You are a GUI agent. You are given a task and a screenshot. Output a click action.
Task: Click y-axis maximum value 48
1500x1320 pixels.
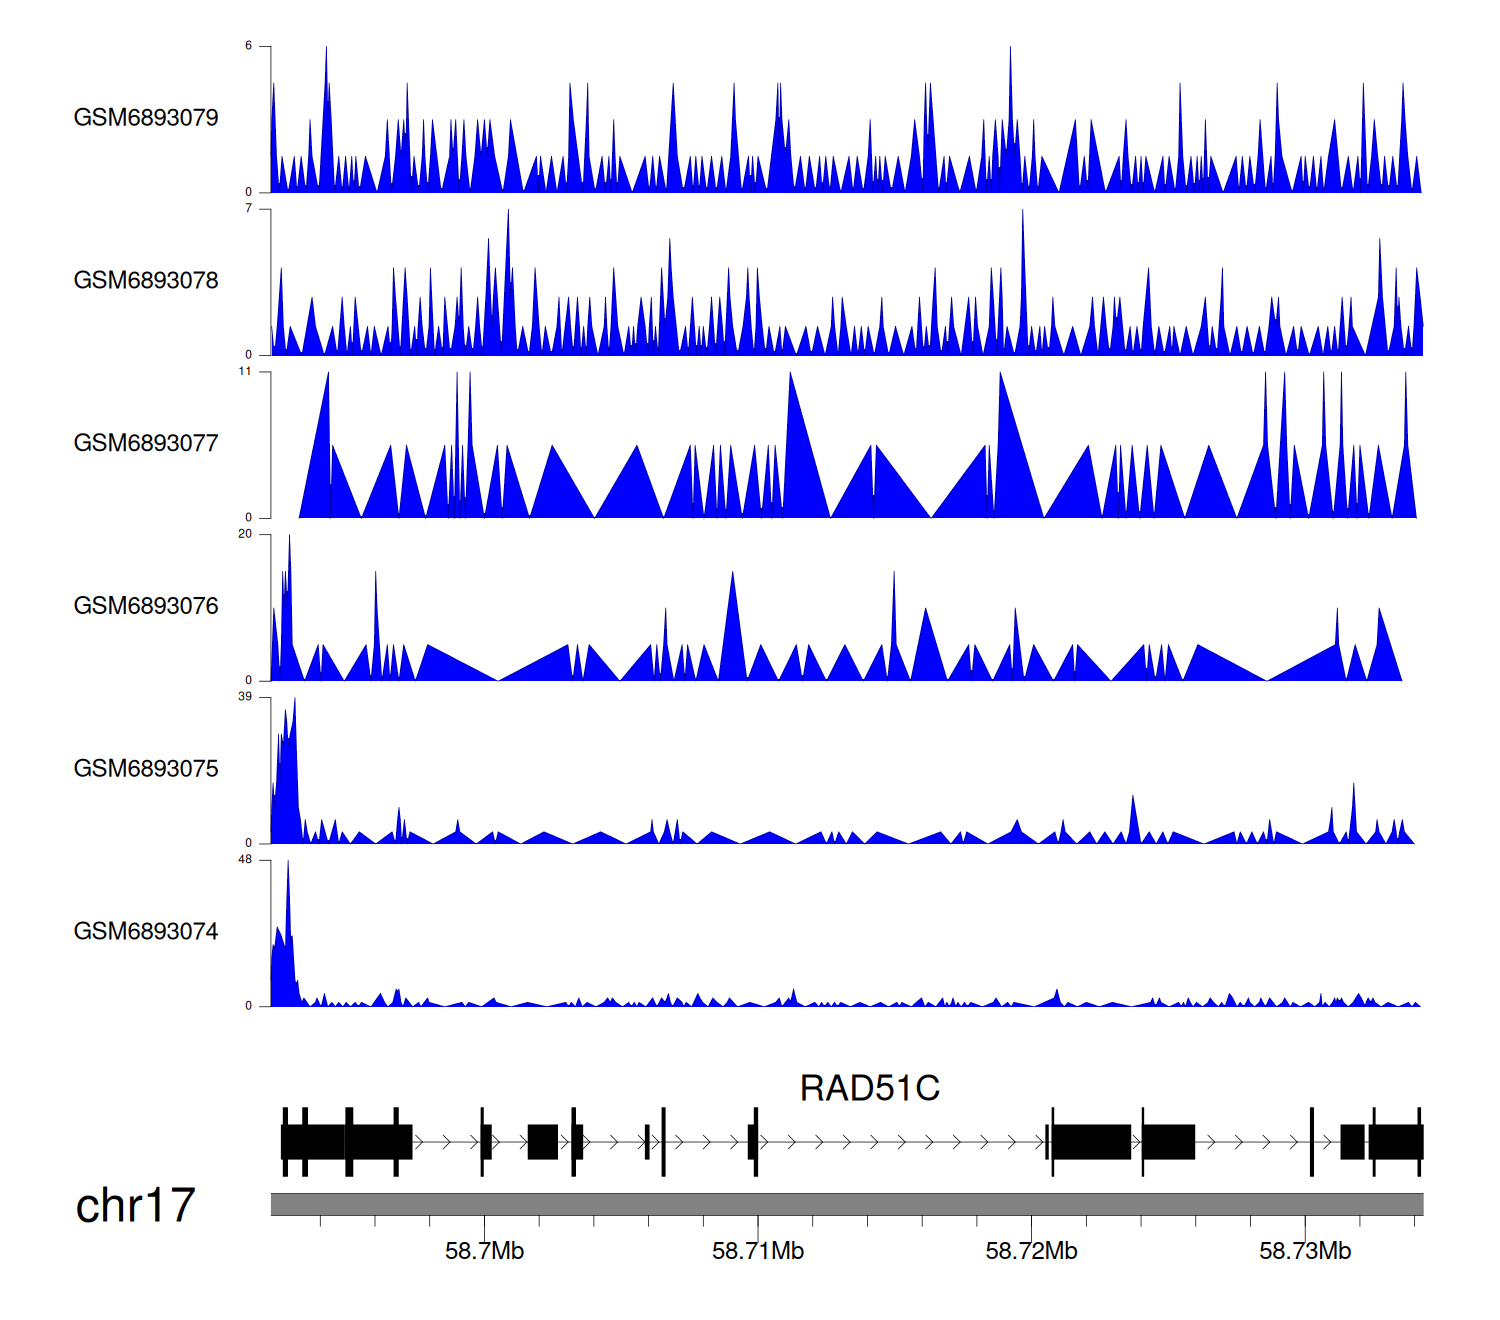(245, 860)
